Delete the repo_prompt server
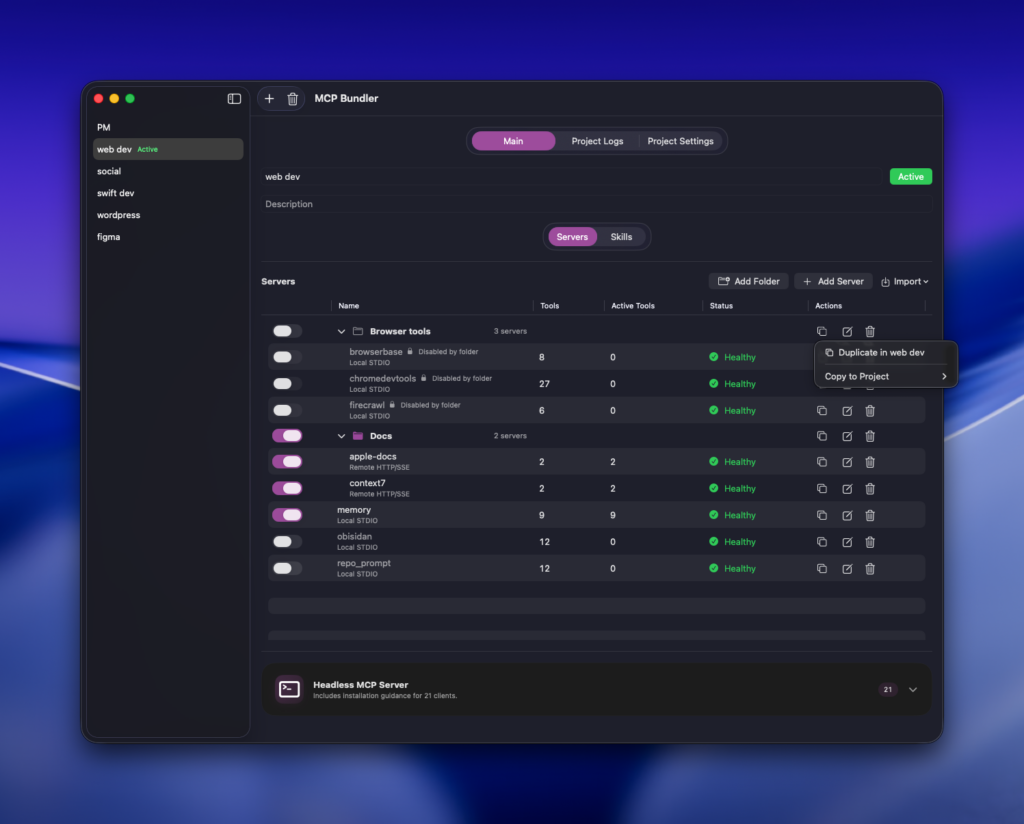Viewport: 1024px width, 824px height. click(x=870, y=569)
